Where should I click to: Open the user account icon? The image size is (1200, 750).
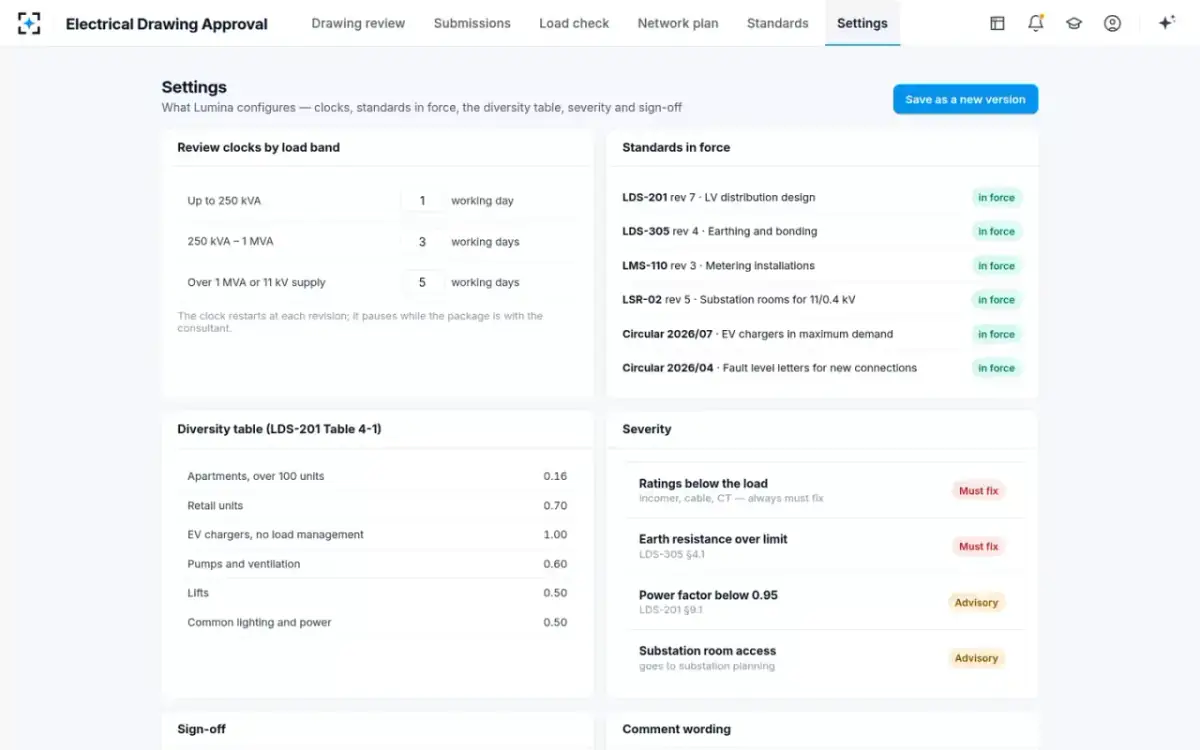point(1112,23)
